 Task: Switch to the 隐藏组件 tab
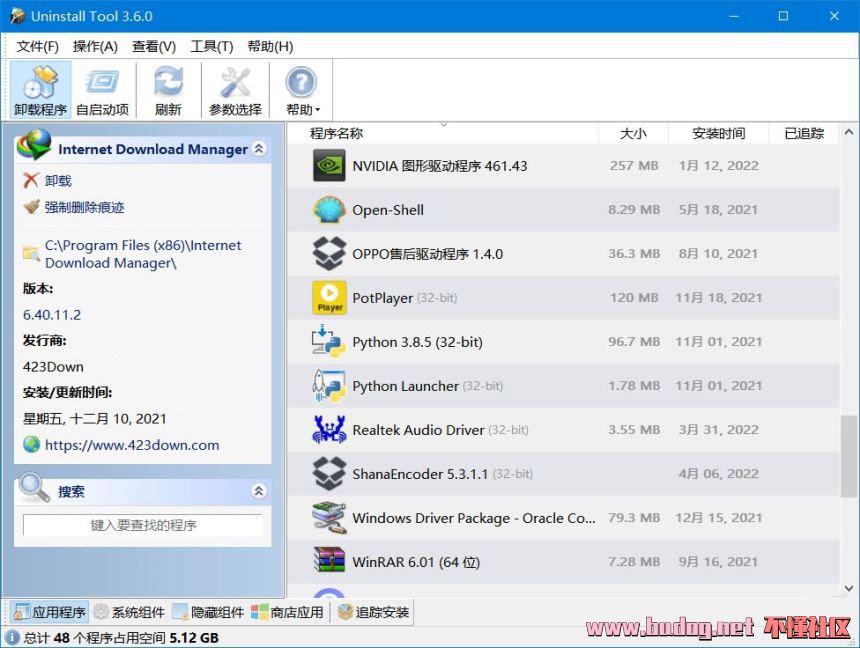tap(208, 612)
